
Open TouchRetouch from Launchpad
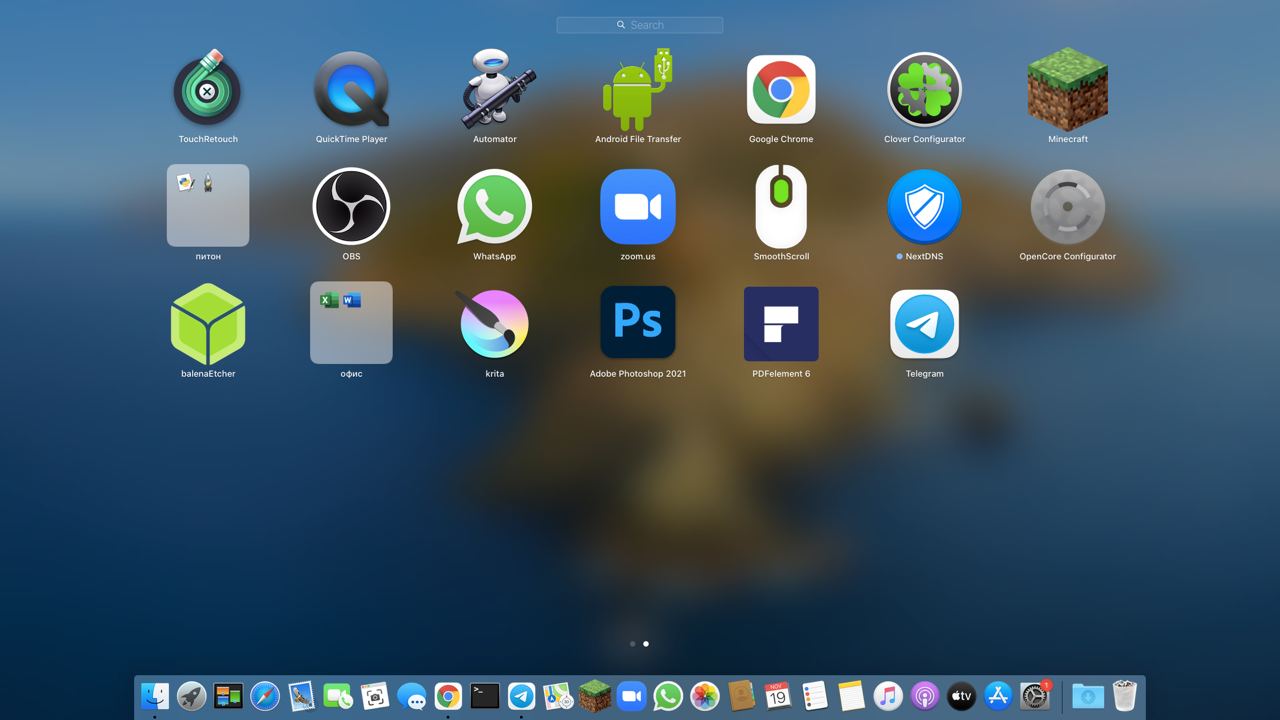pos(207,90)
